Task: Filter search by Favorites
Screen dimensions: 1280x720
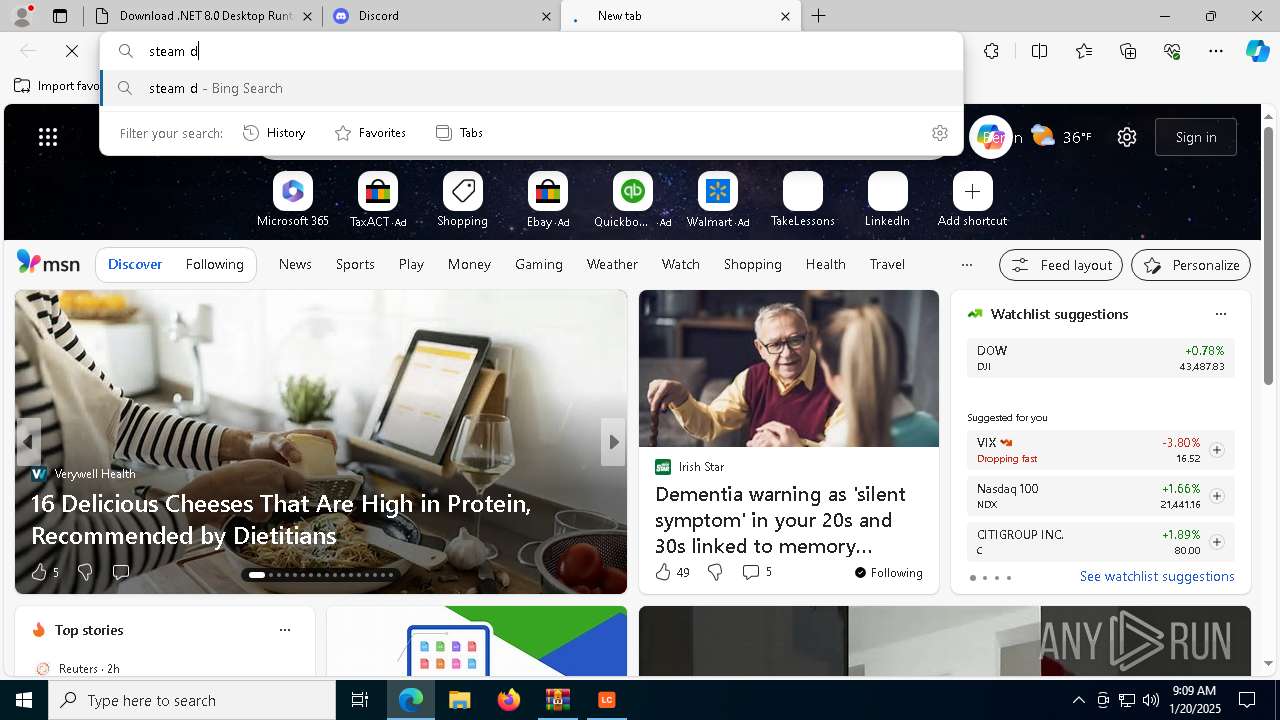Action: point(370,133)
